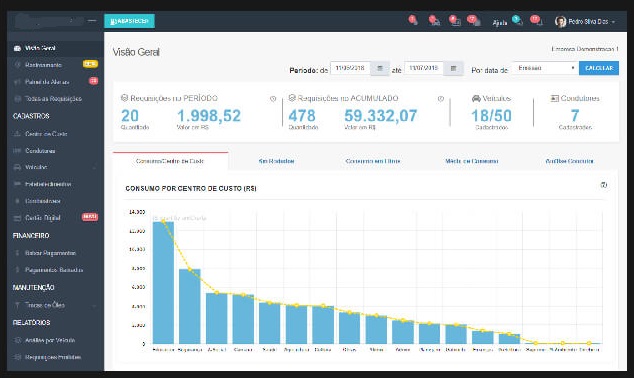The image size is (634, 378).
Task: Click the icon before Requisições no ACUMULADO heading
Action: (x=292, y=98)
